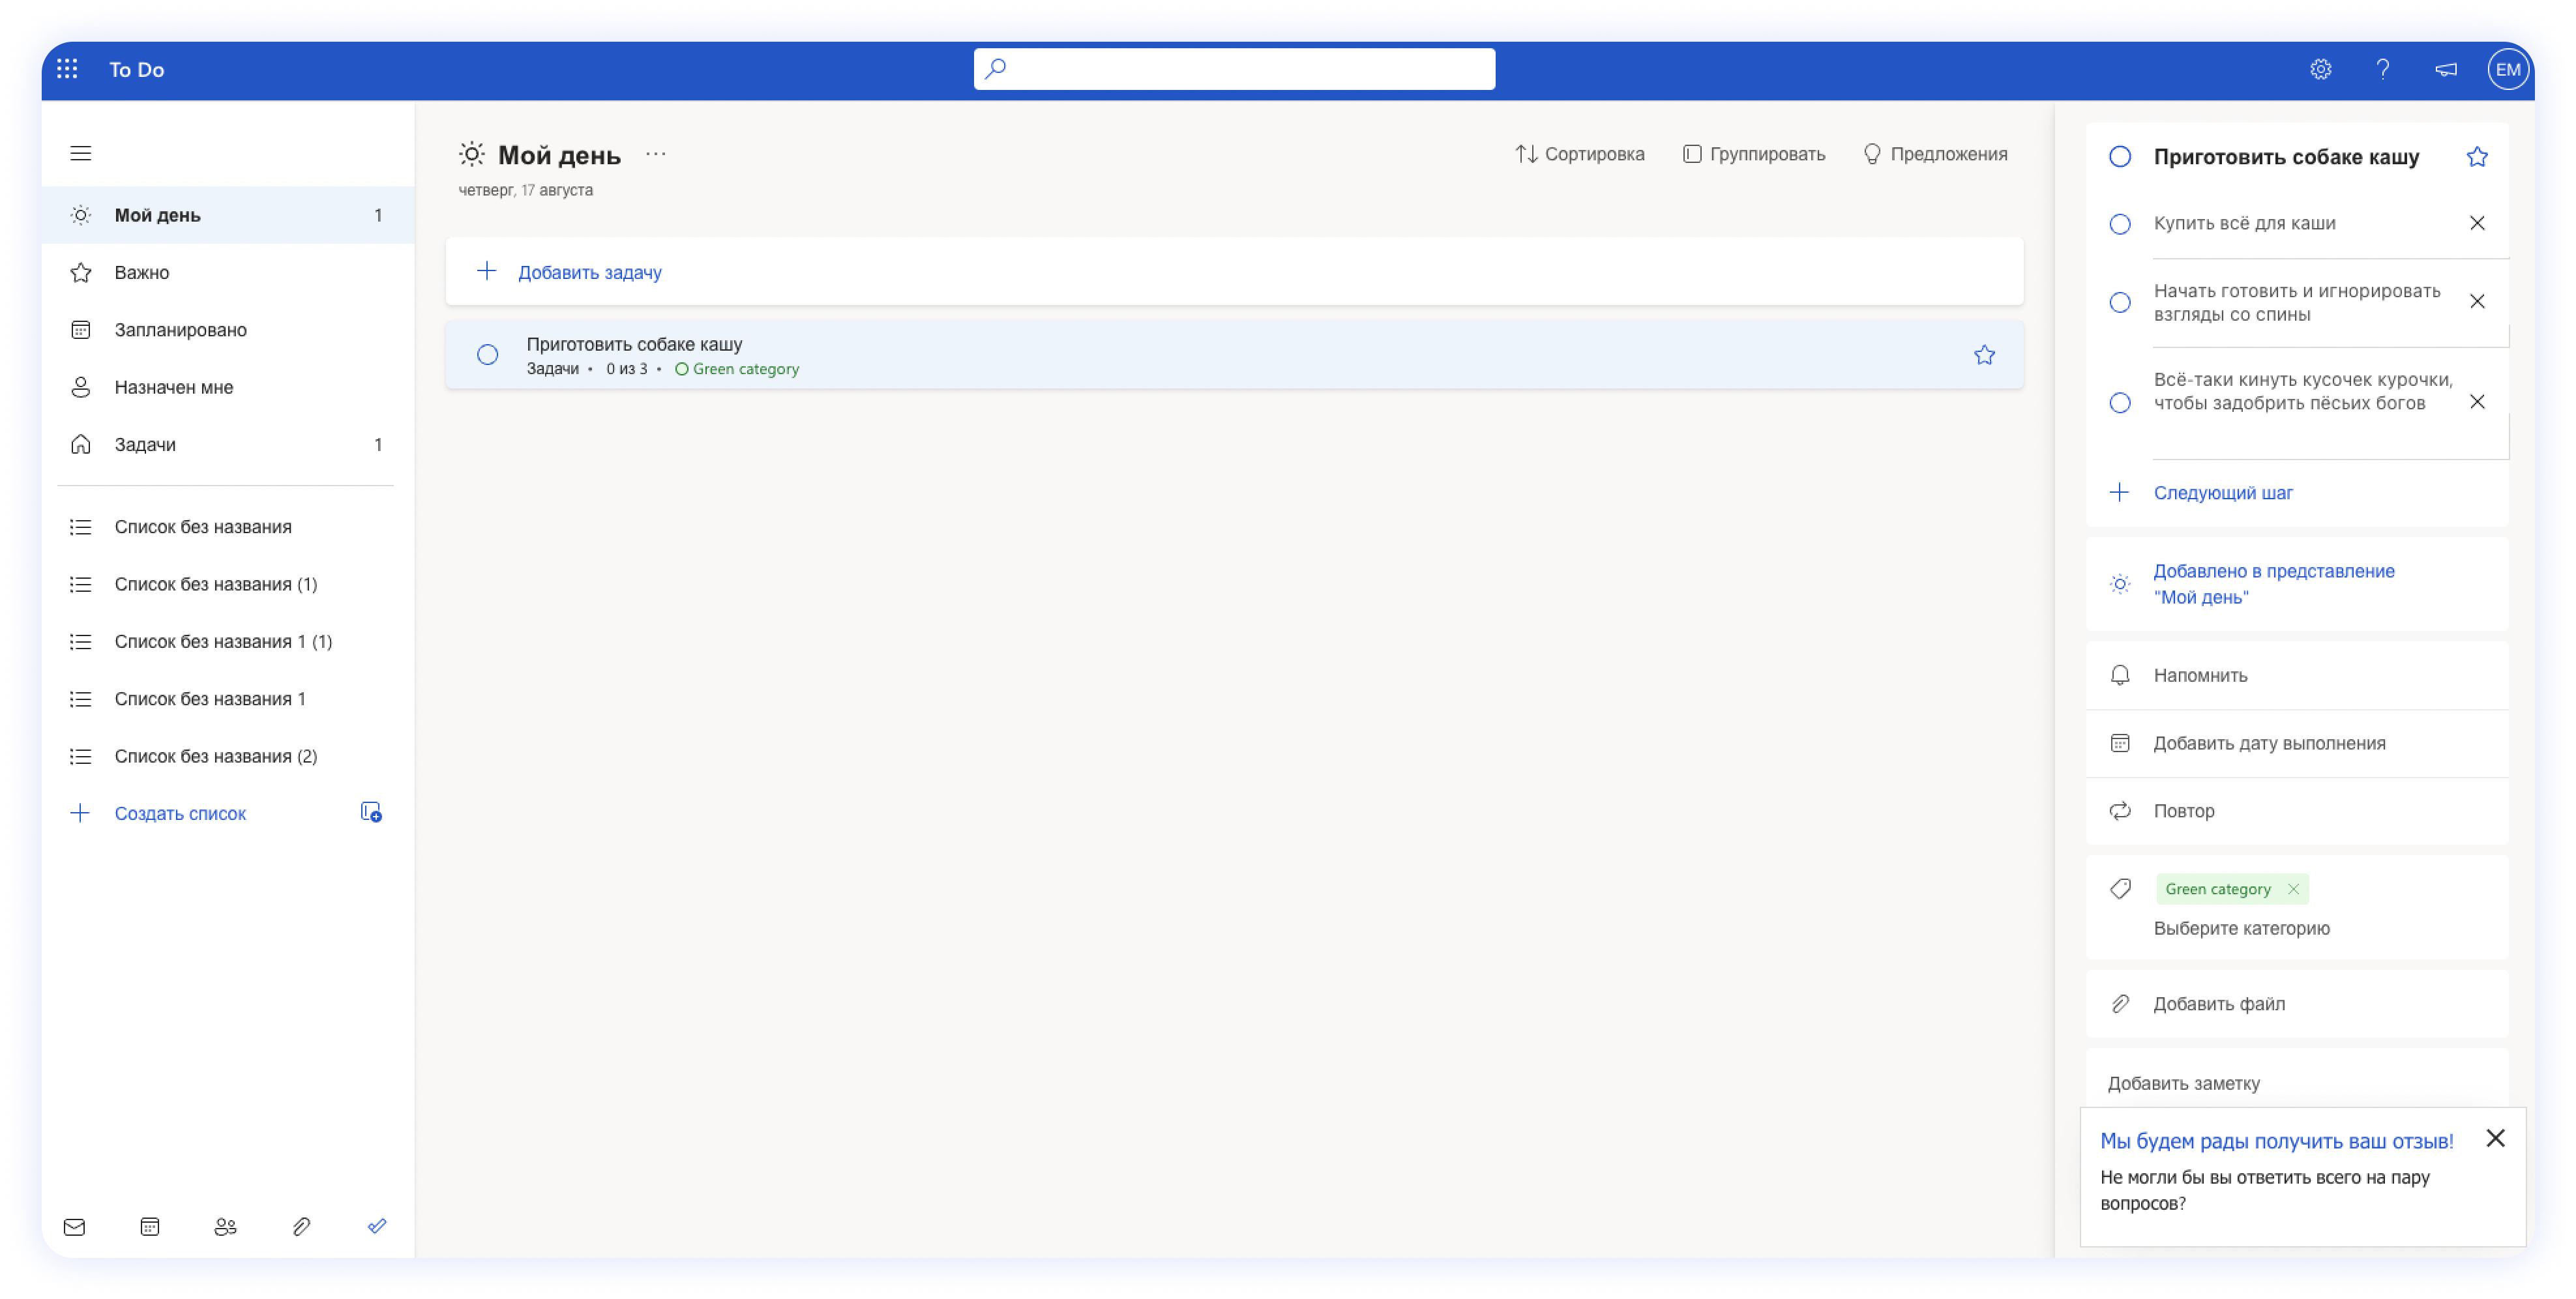Viewport: 2576px width, 1299px height.
Task: Star the task in detail panel
Action: [2476, 157]
